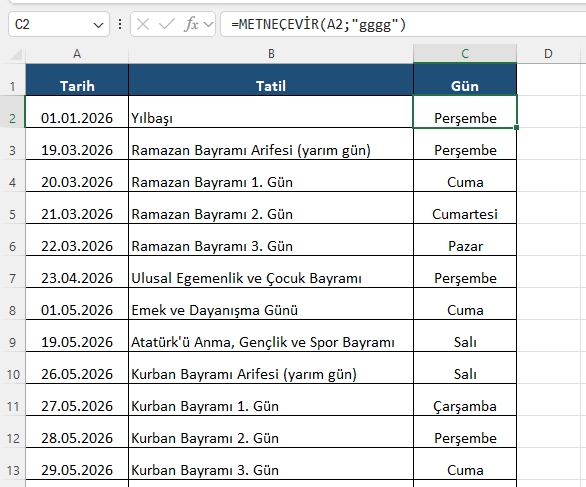Select row 12 header
The width and height of the screenshot is (586, 487).
click(x=13, y=432)
